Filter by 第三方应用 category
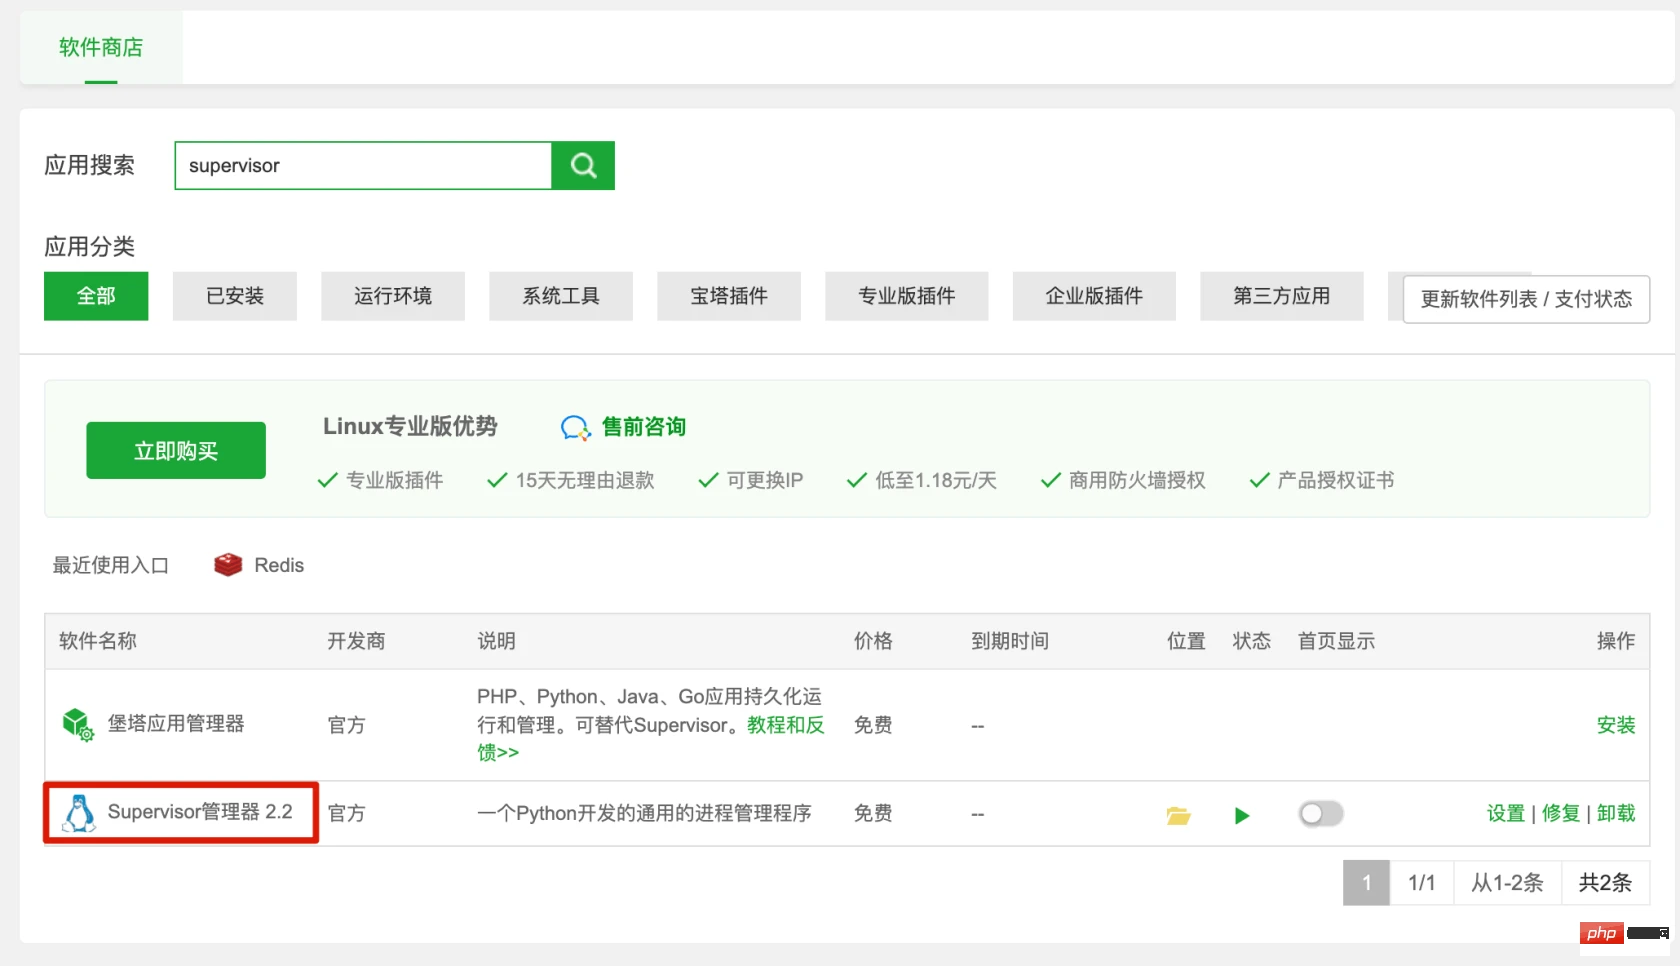 [1282, 296]
